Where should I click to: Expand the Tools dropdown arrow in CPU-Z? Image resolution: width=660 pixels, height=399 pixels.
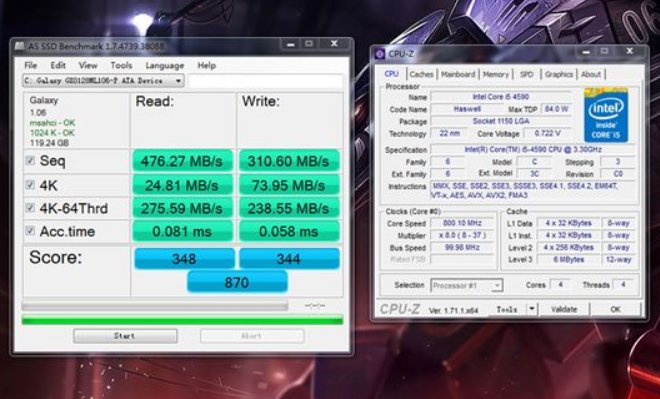click(532, 309)
